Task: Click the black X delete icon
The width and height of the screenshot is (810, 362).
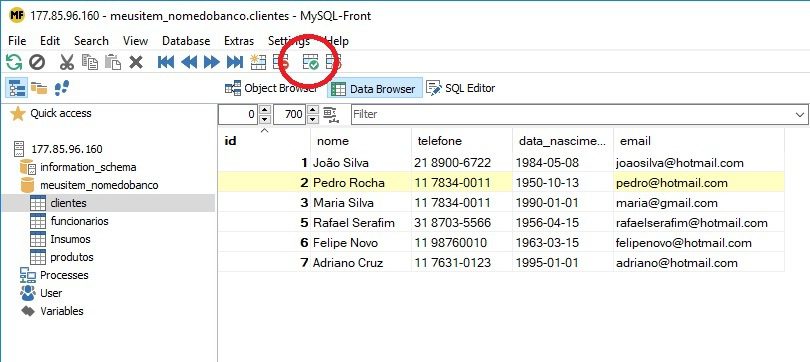Action: click(136, 63)
